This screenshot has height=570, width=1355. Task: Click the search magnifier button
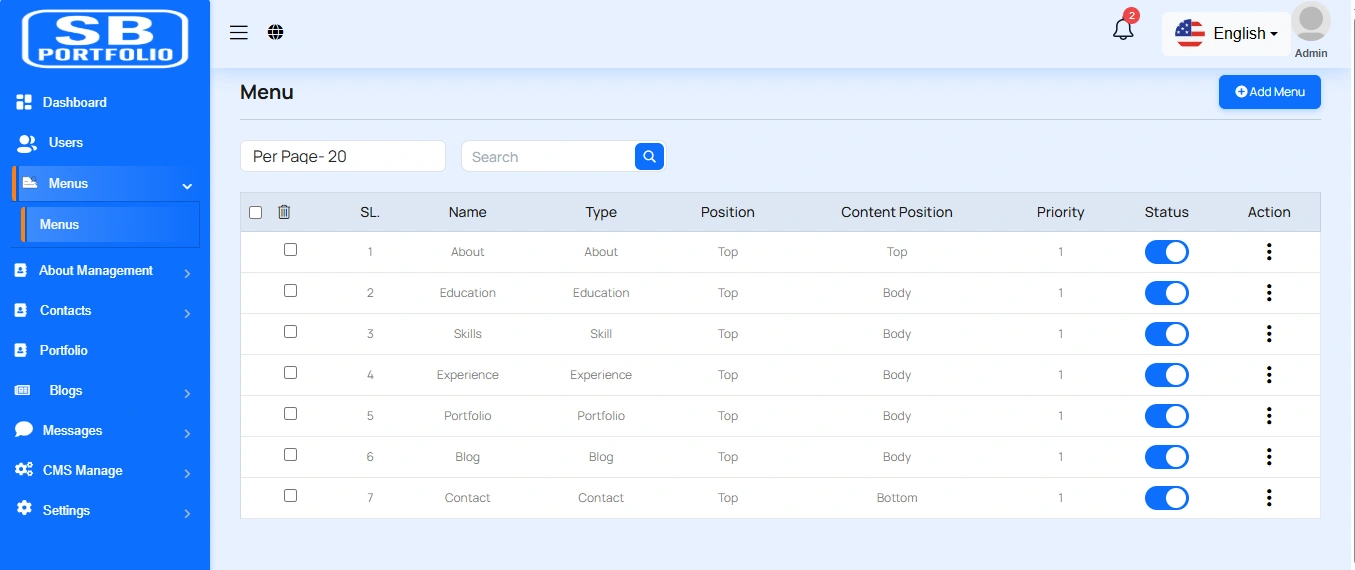click(x=649, y=156)
